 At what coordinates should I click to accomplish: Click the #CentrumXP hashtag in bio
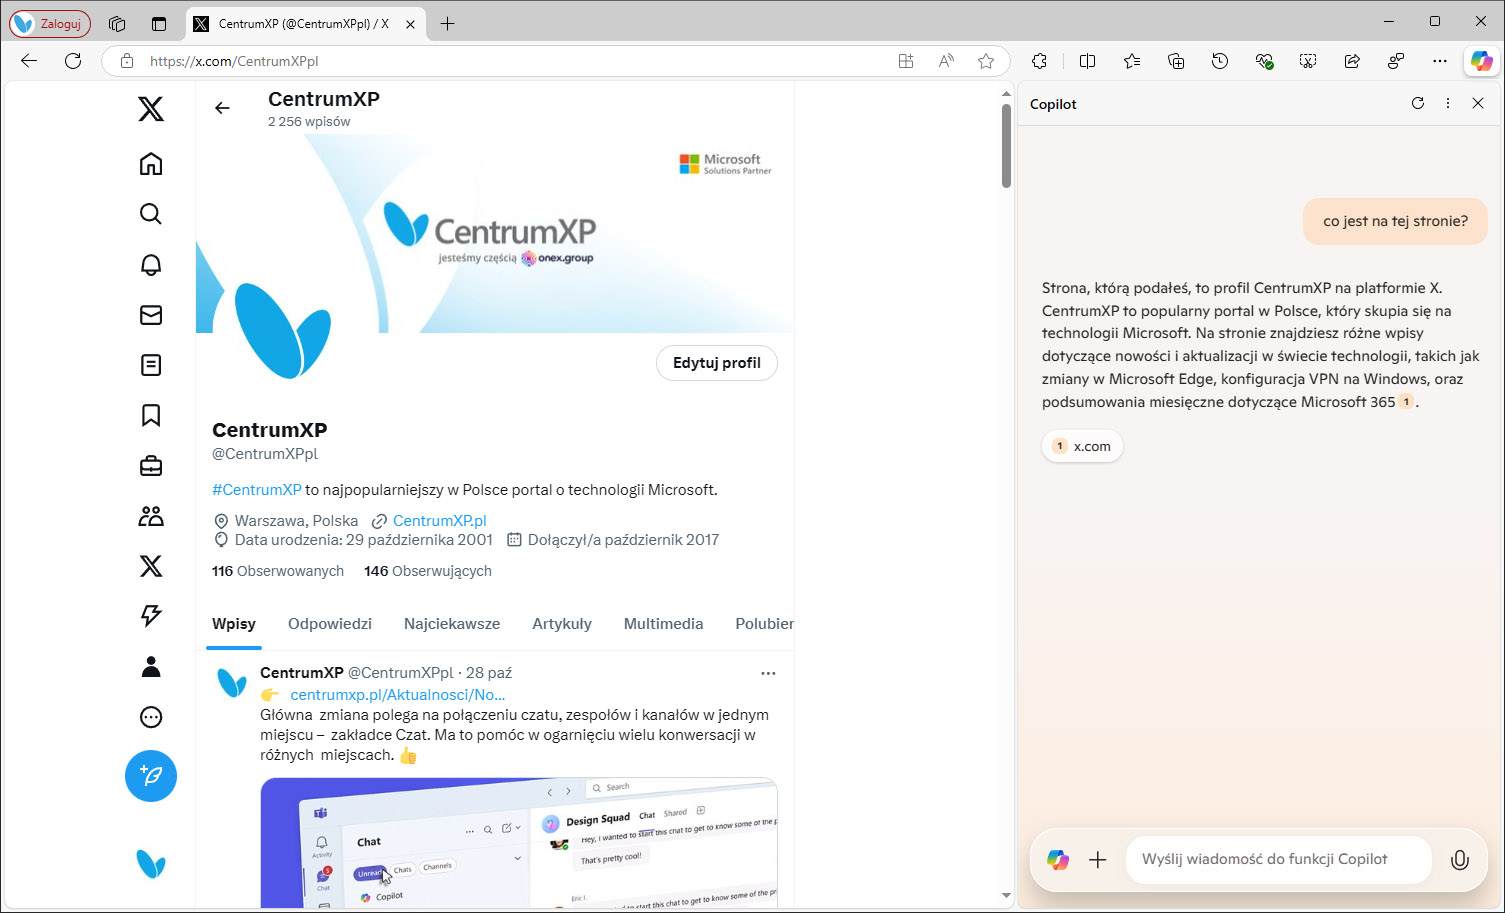[x=256, y=490]
